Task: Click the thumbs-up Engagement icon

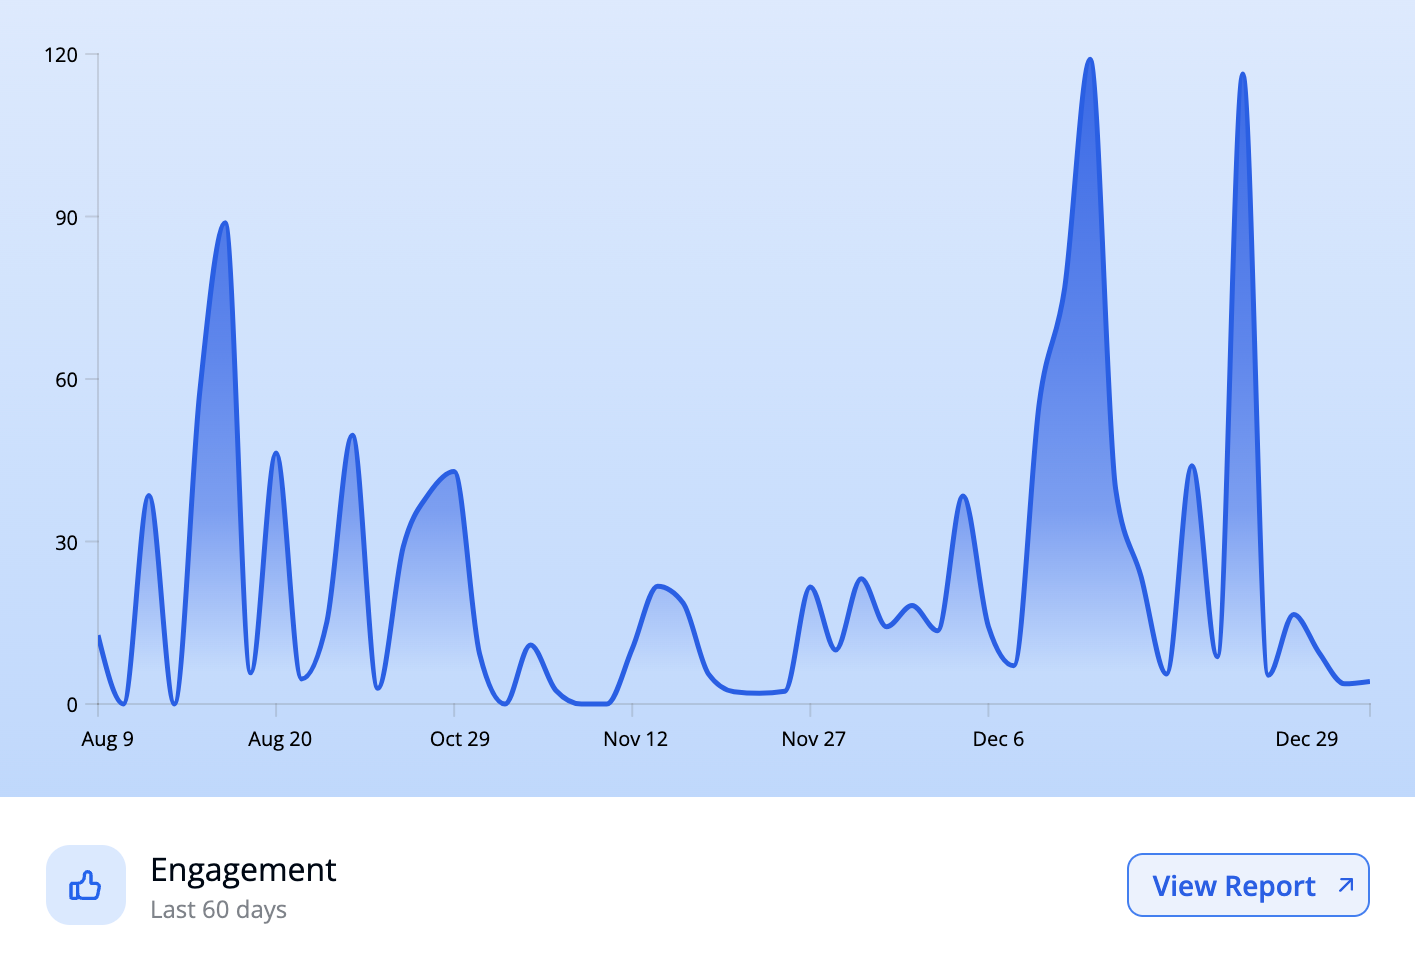Action: click(x=85, y=884)
